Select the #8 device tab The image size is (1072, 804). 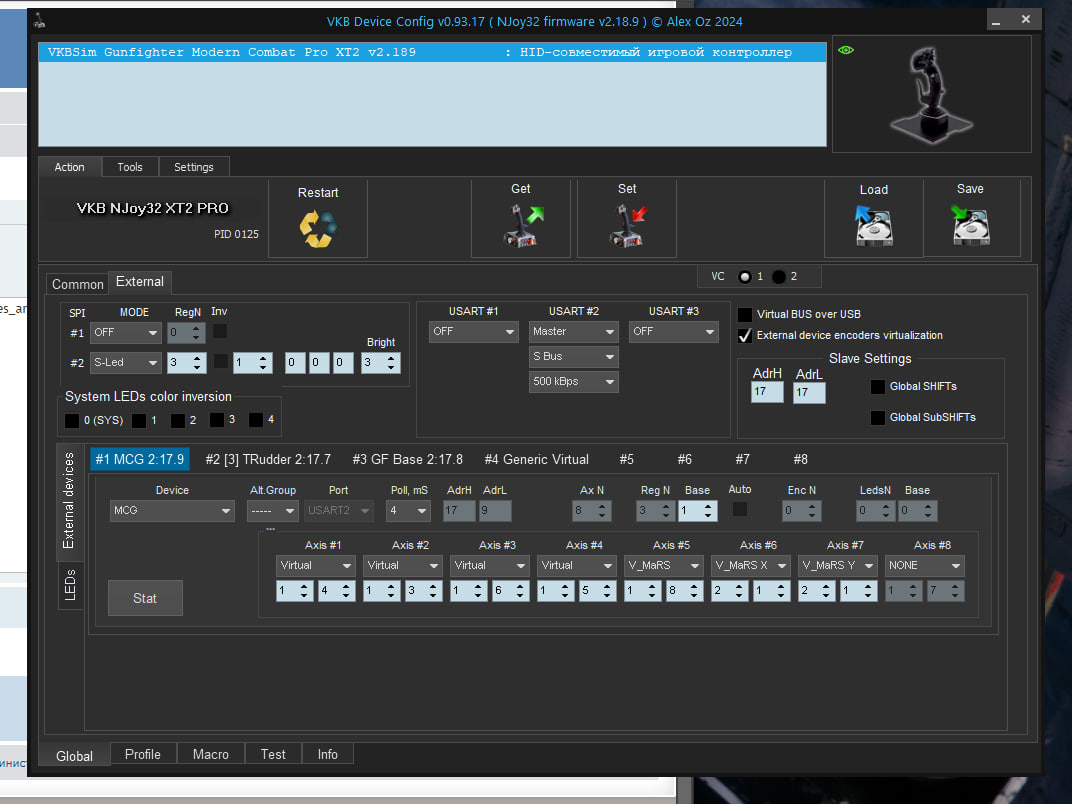point(801,459)
